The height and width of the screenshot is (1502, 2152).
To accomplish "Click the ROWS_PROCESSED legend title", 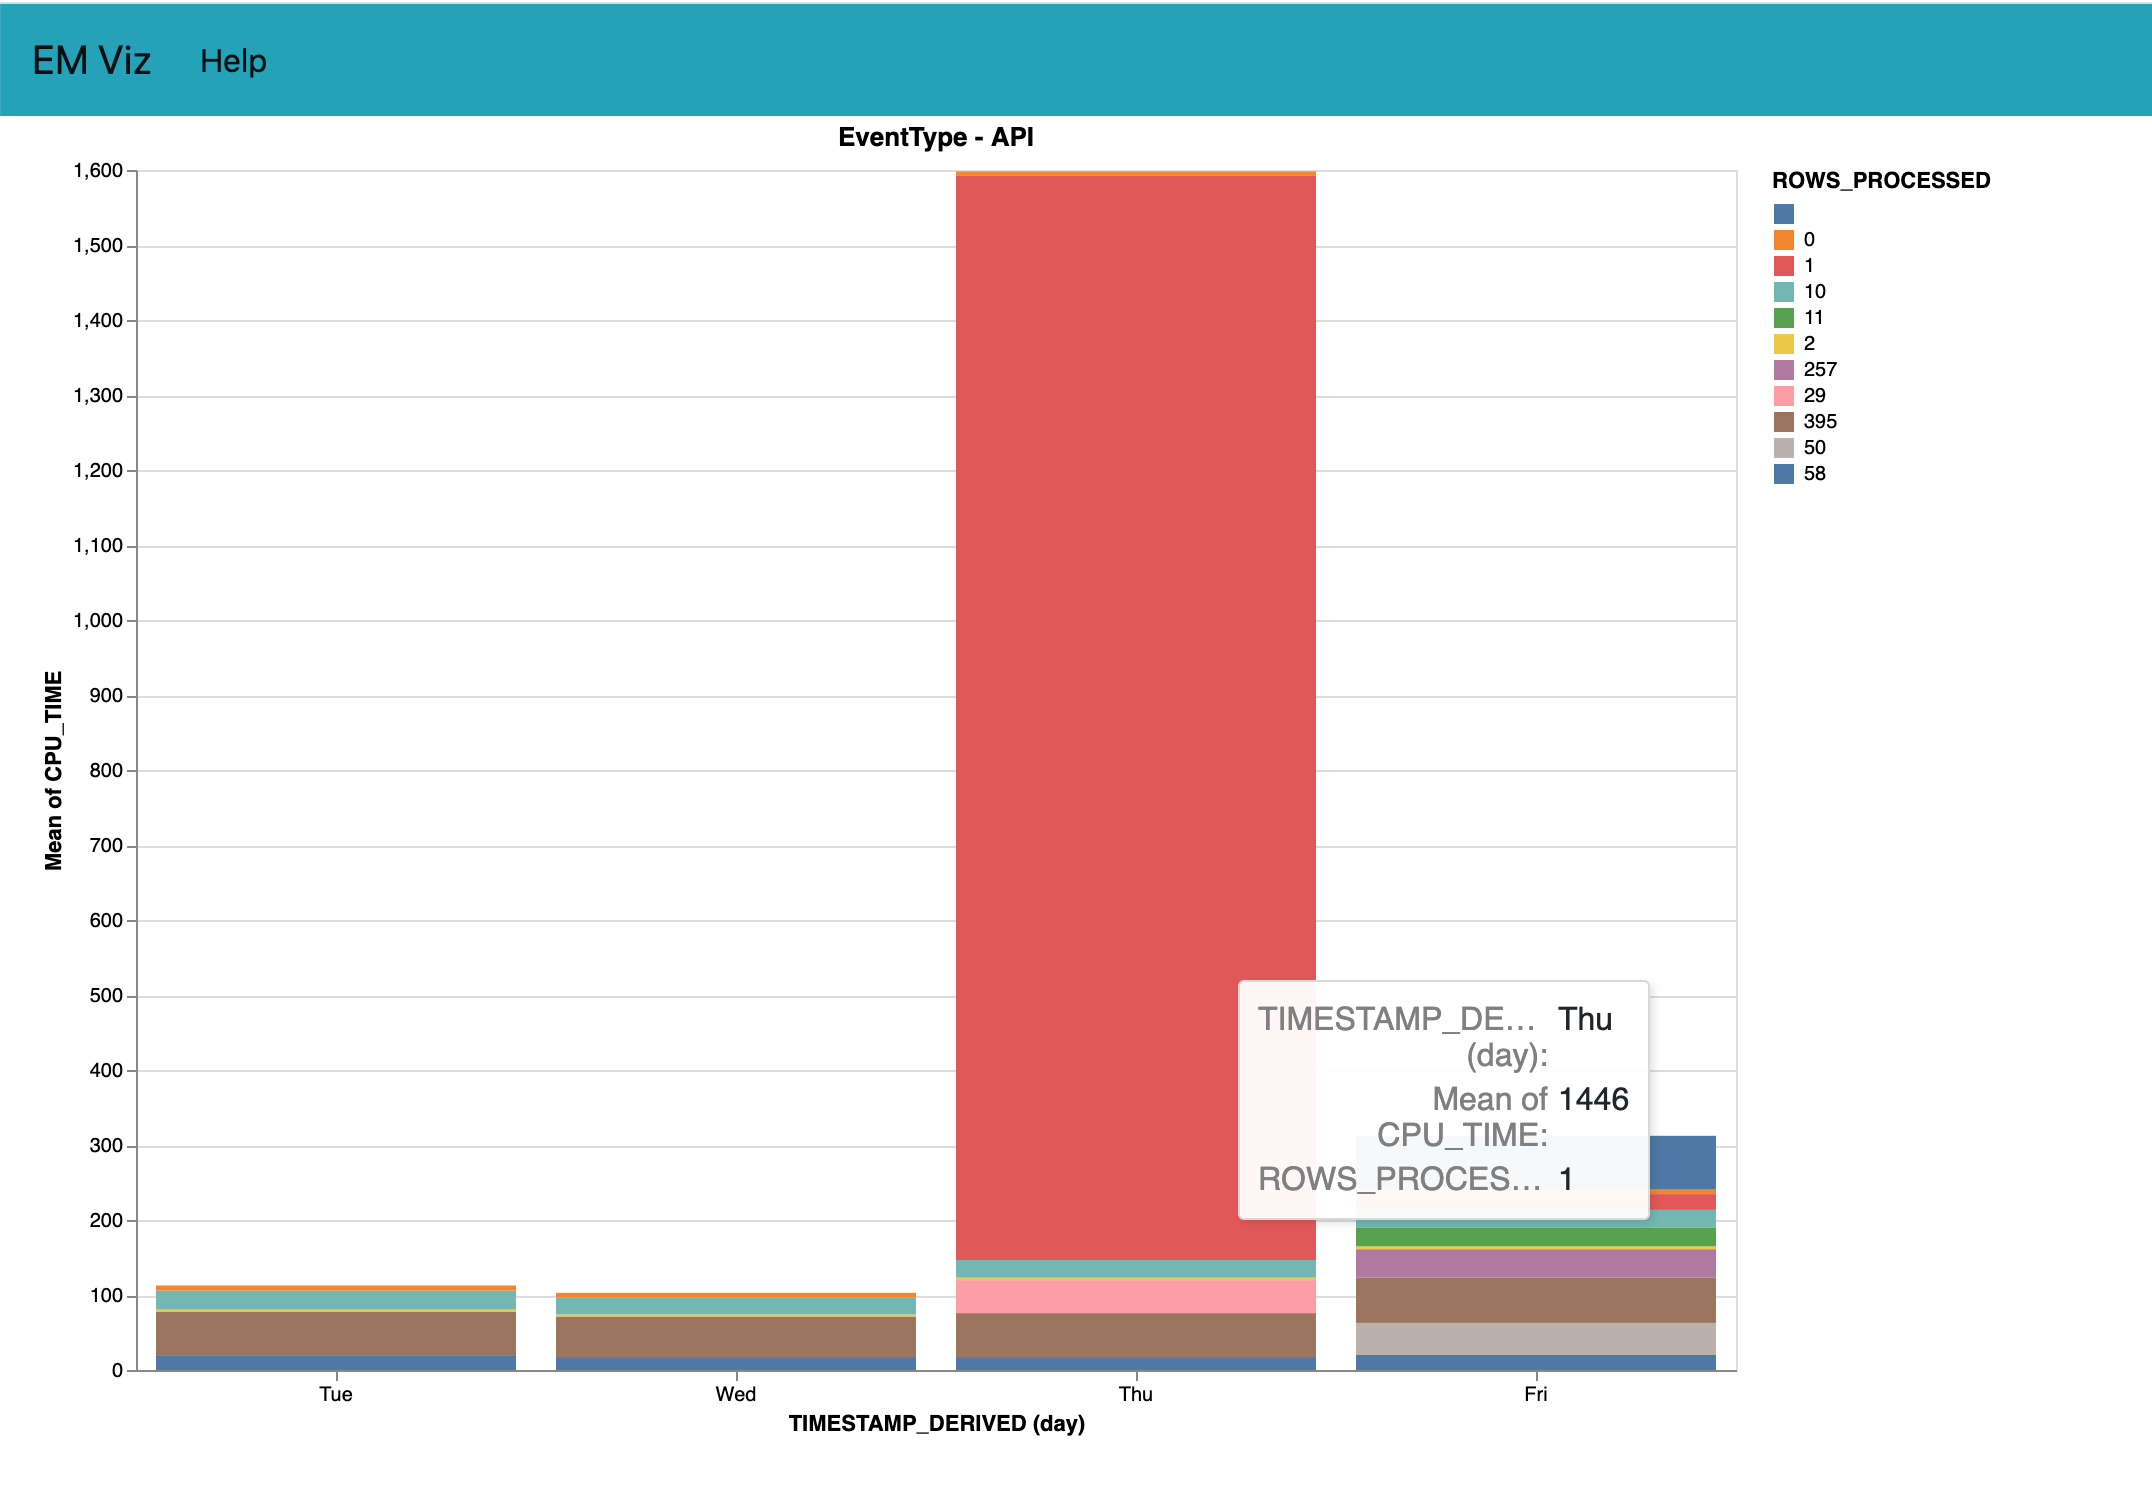I will (x=1880, y=181).
